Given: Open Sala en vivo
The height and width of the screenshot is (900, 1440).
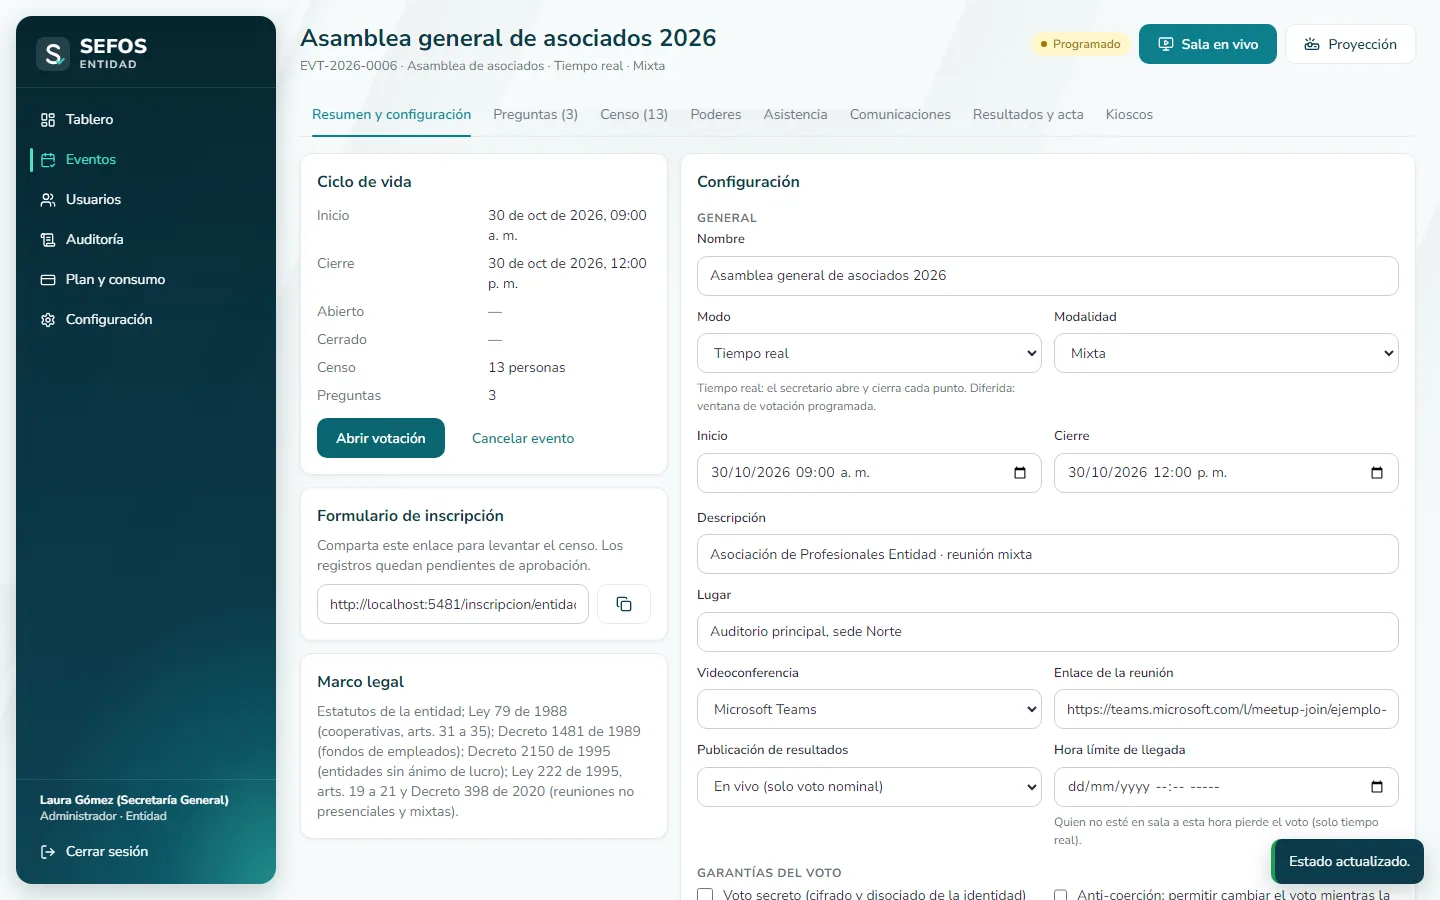Looking at the screenshot, I should [x=1208, y=44].
